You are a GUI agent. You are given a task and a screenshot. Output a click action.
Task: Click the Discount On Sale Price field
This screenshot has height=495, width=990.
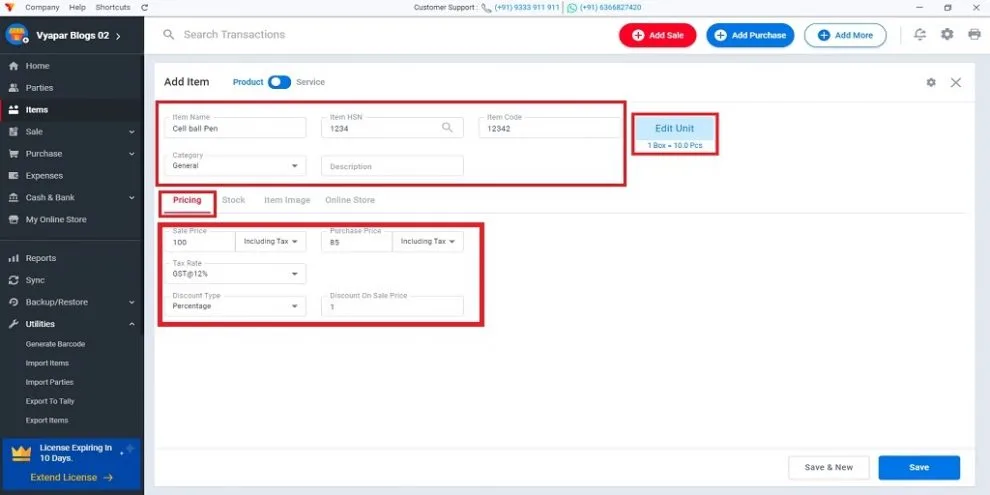point(392,306)
